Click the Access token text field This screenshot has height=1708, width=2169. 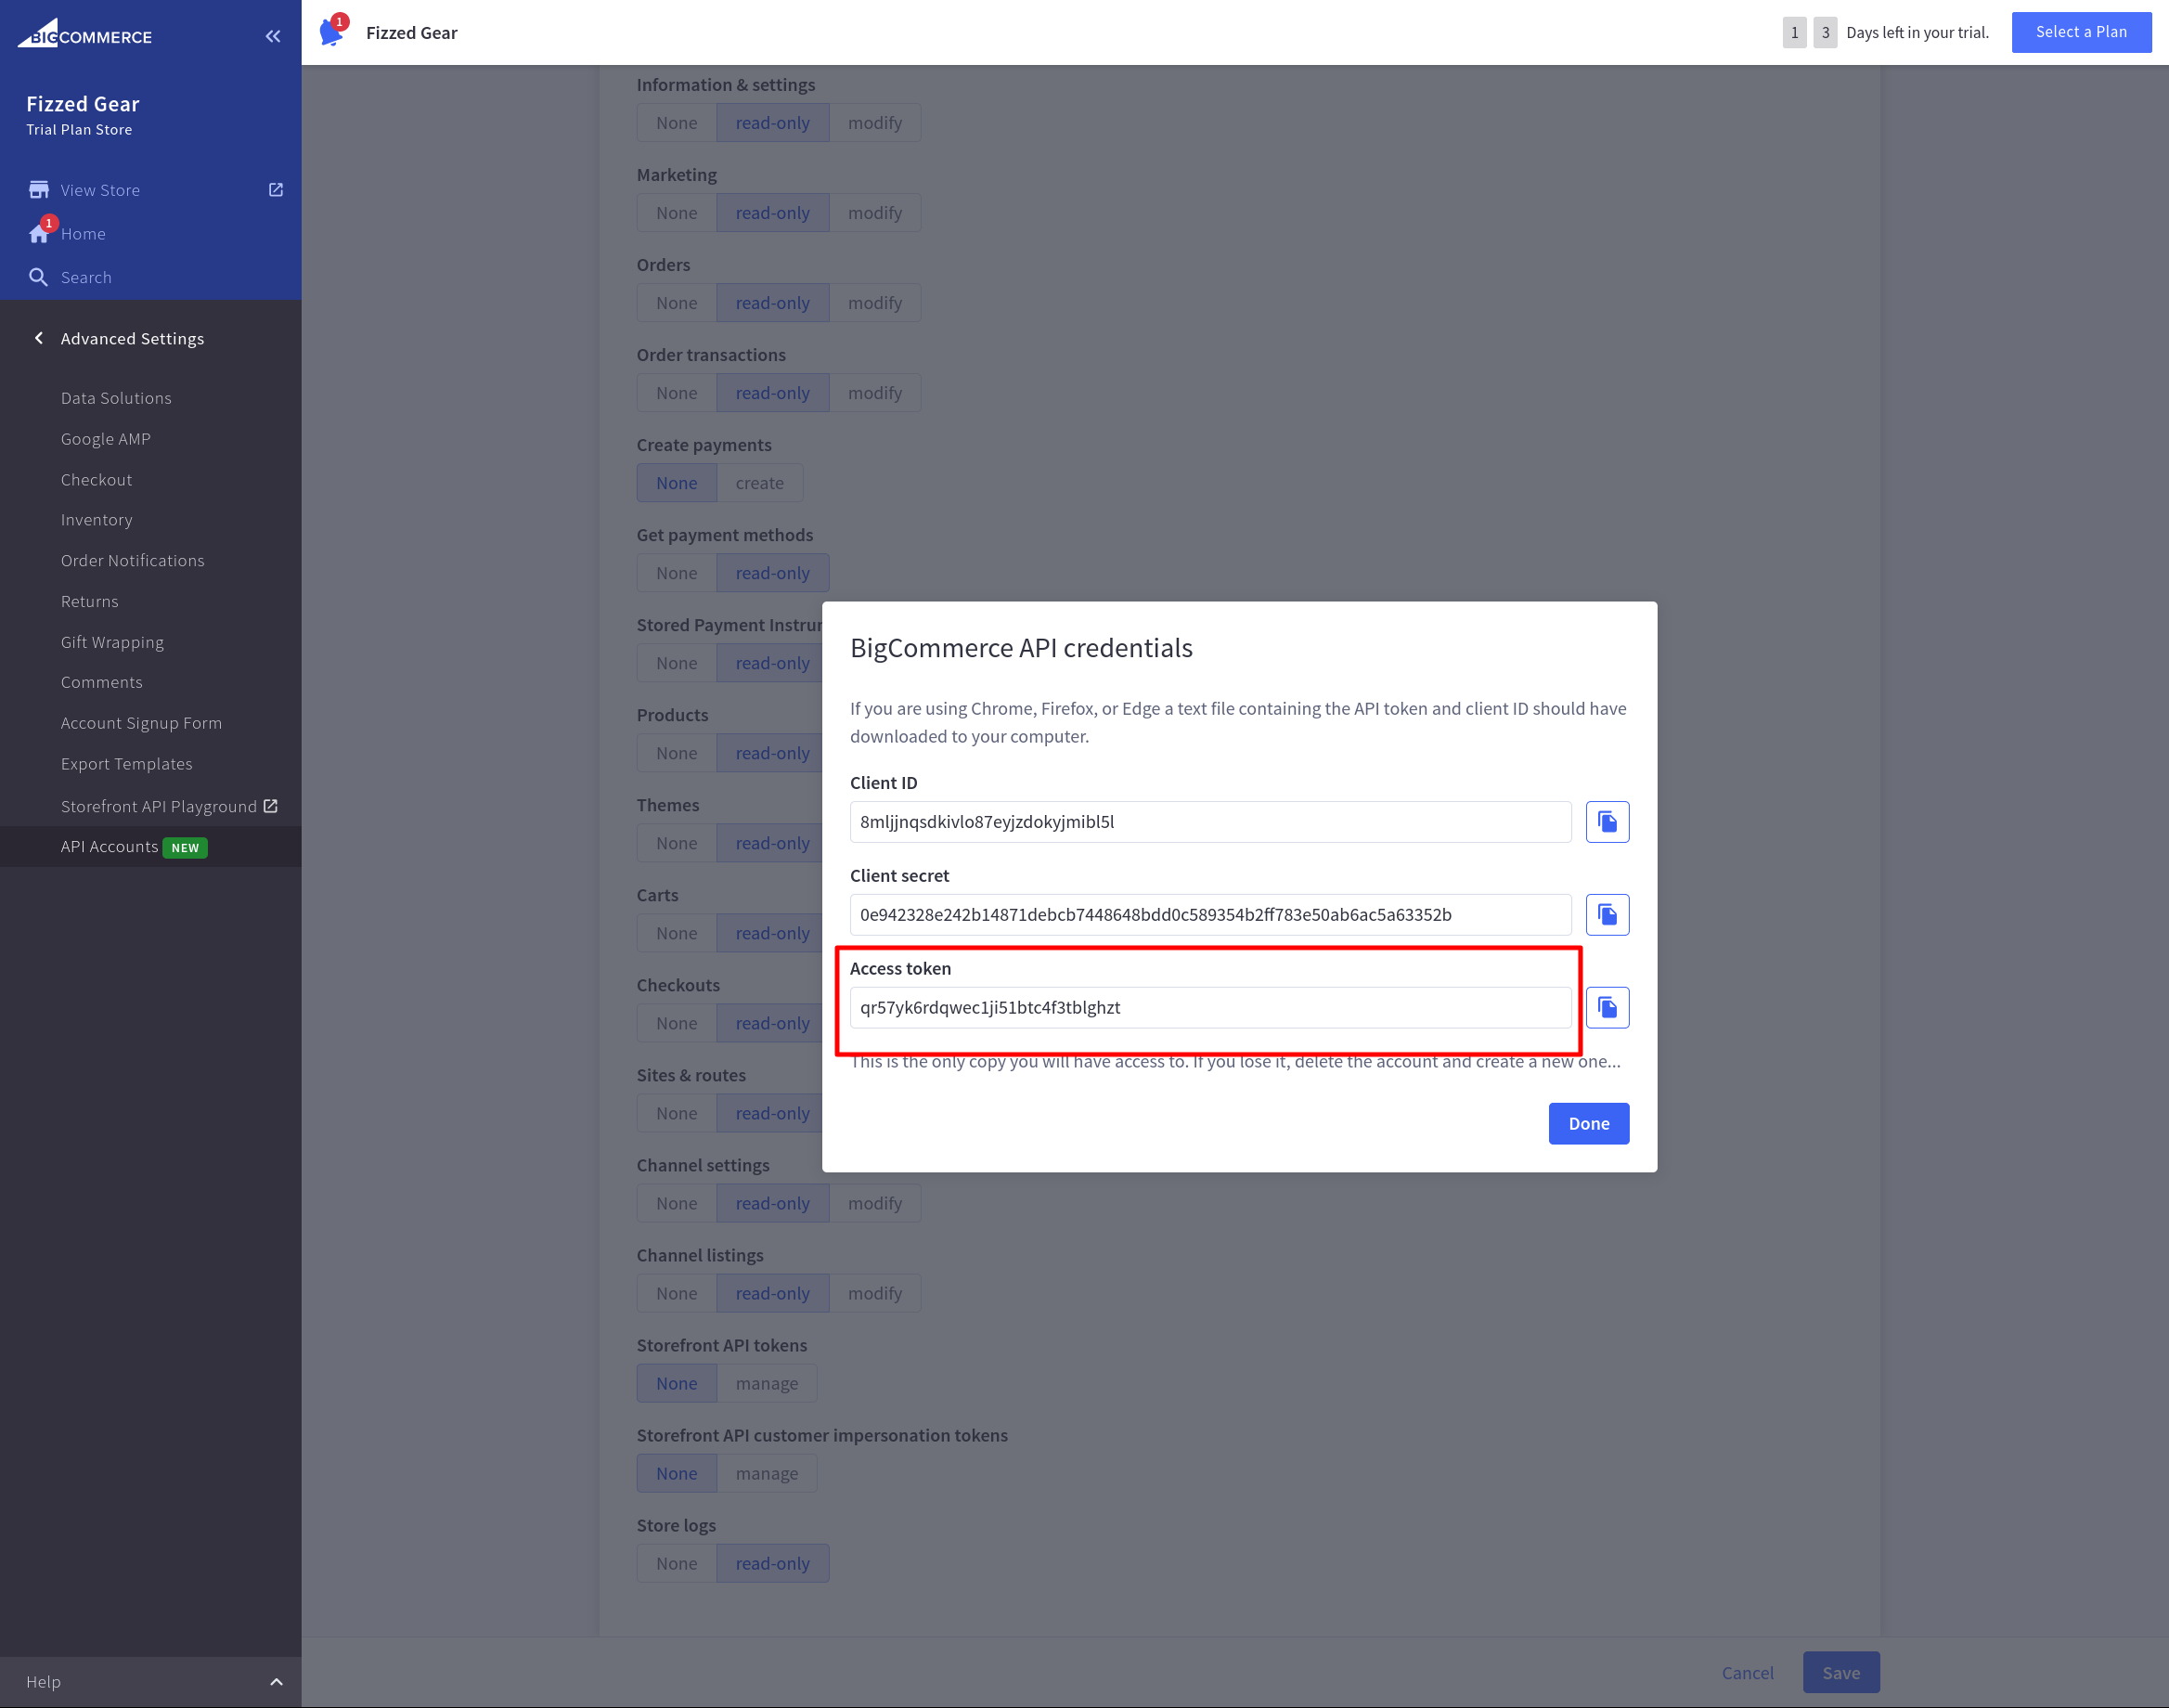[1208, 1007]
